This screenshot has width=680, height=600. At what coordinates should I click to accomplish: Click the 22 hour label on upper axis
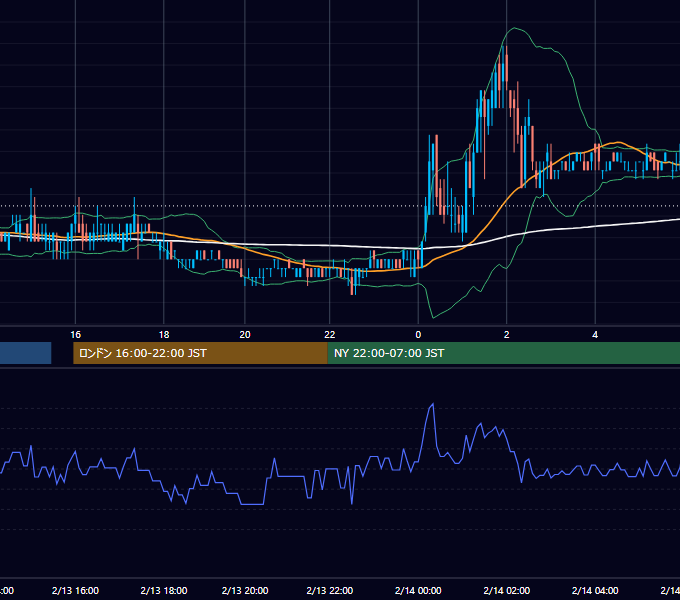point(330,335)
